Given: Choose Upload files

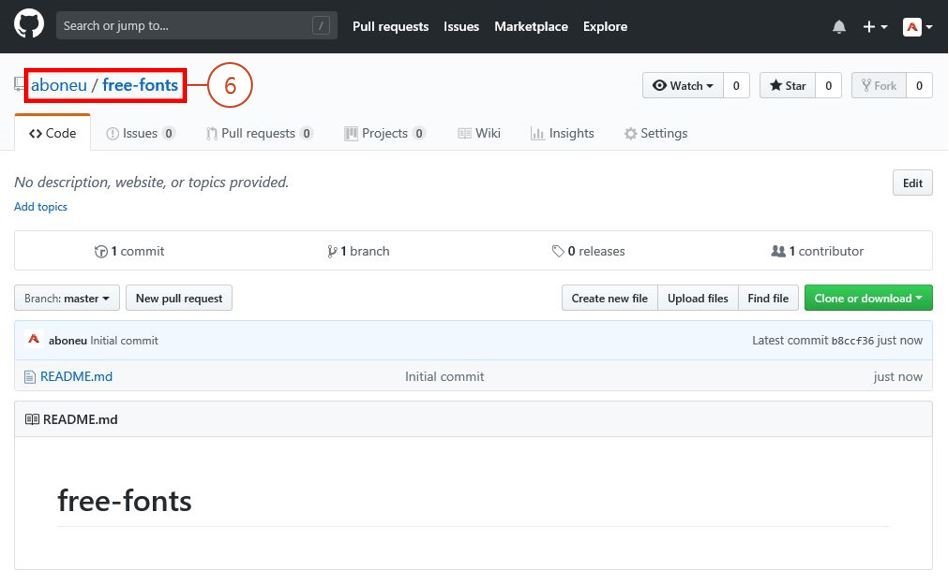Looking at the screenshot, I should tap(698, 298).
